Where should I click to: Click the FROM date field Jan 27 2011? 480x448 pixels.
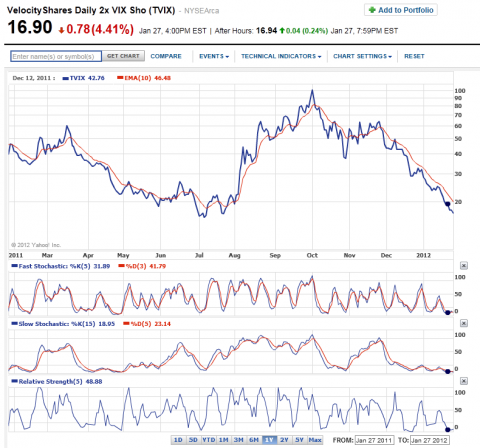(x=374, y=440)
